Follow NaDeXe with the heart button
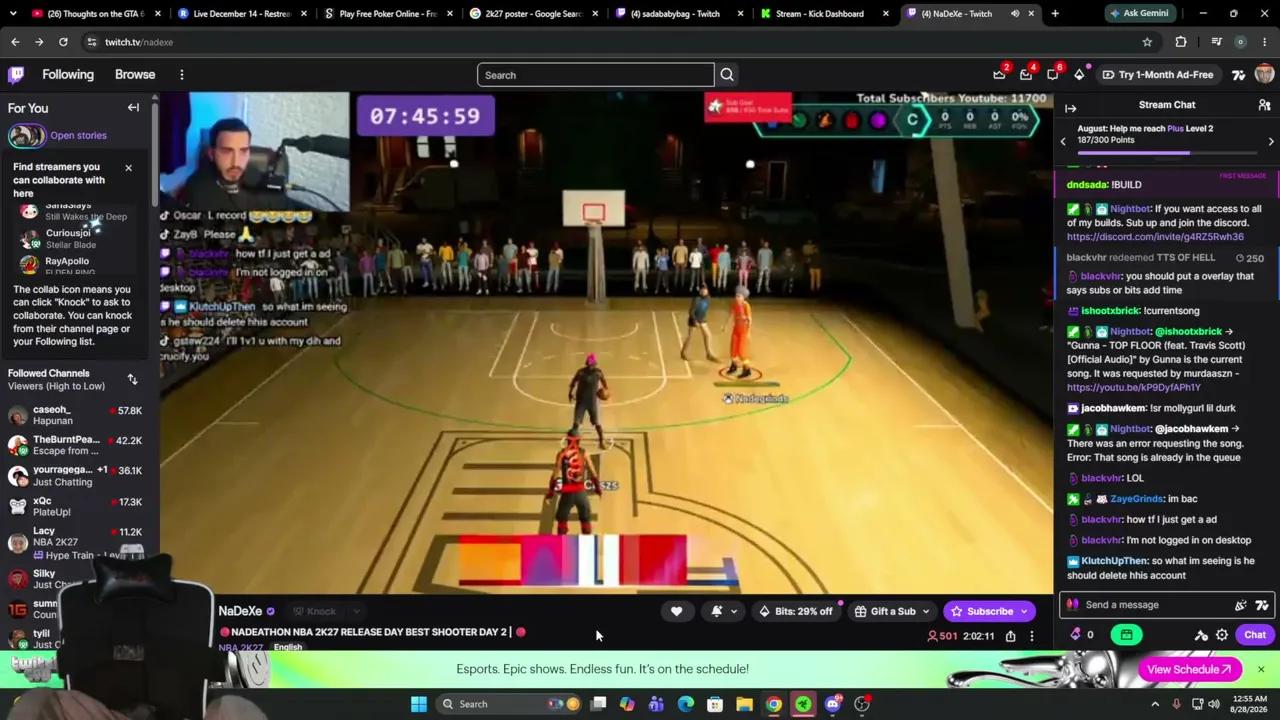The width and height of the screenshot is (1280, 720). pyautogui.click(x=676, y=611)
